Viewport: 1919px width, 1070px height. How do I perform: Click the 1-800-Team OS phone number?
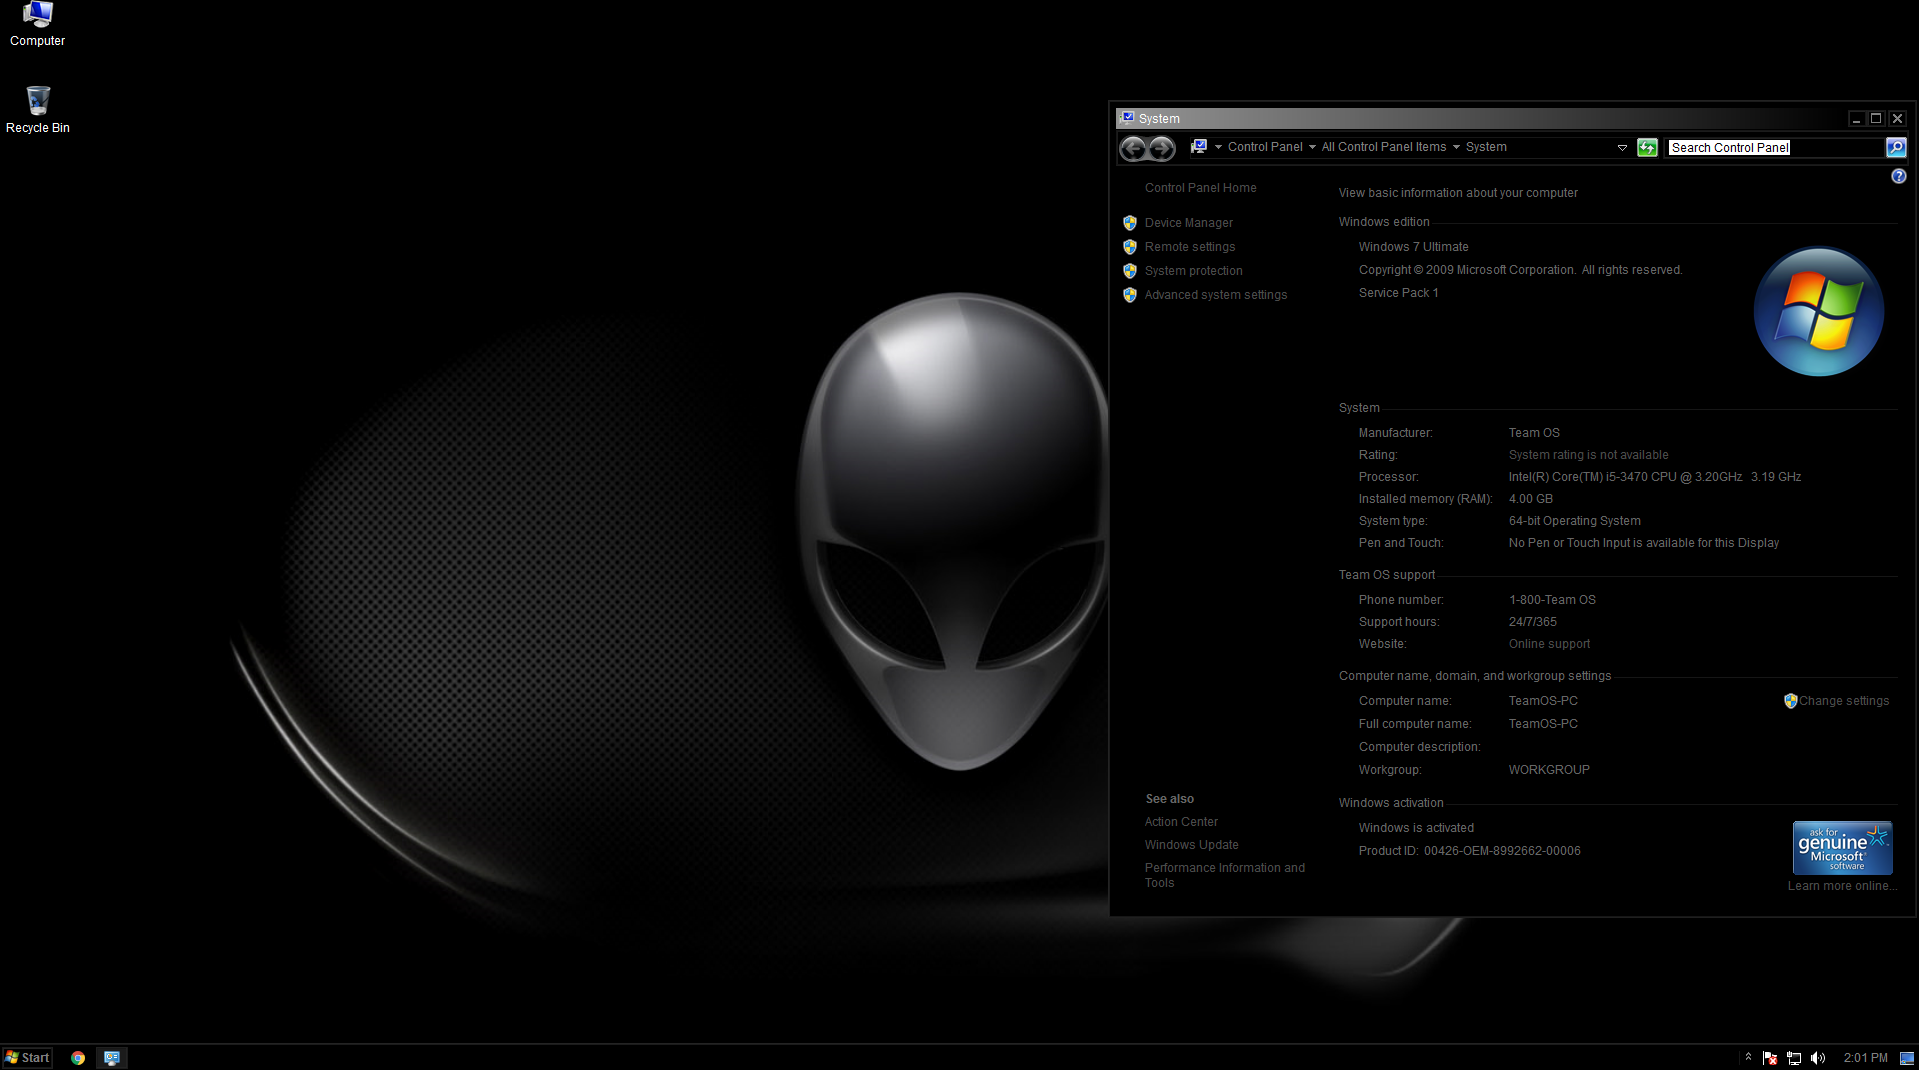point(1552,600)
